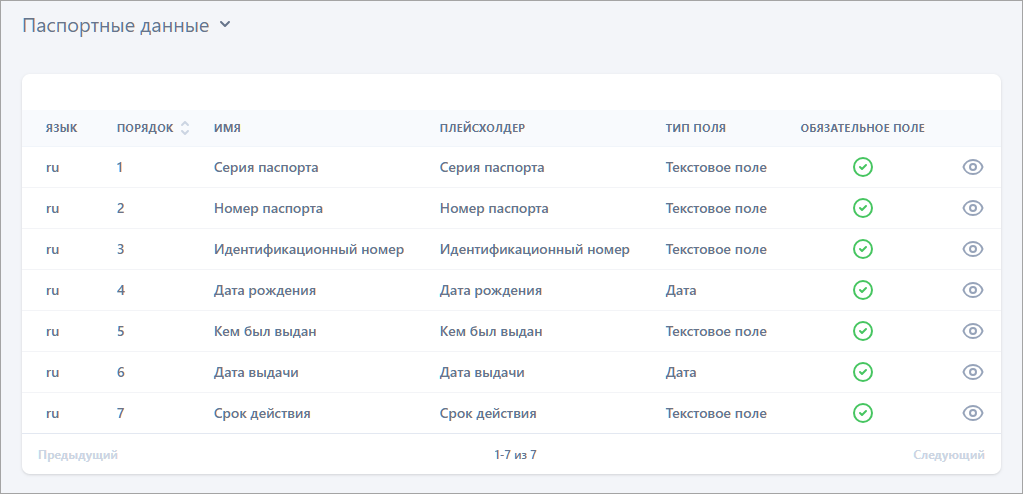Click required checkmark for Кем был выдан
This screenshot has width=1023, height=494.
863,331
